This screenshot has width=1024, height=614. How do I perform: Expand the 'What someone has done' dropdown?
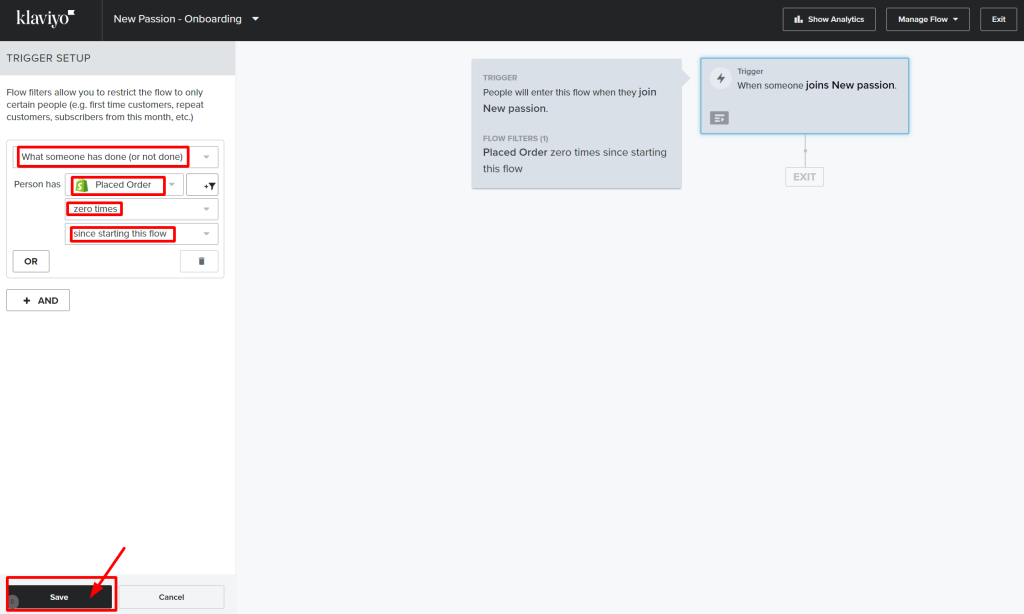[x=116, y=157]
